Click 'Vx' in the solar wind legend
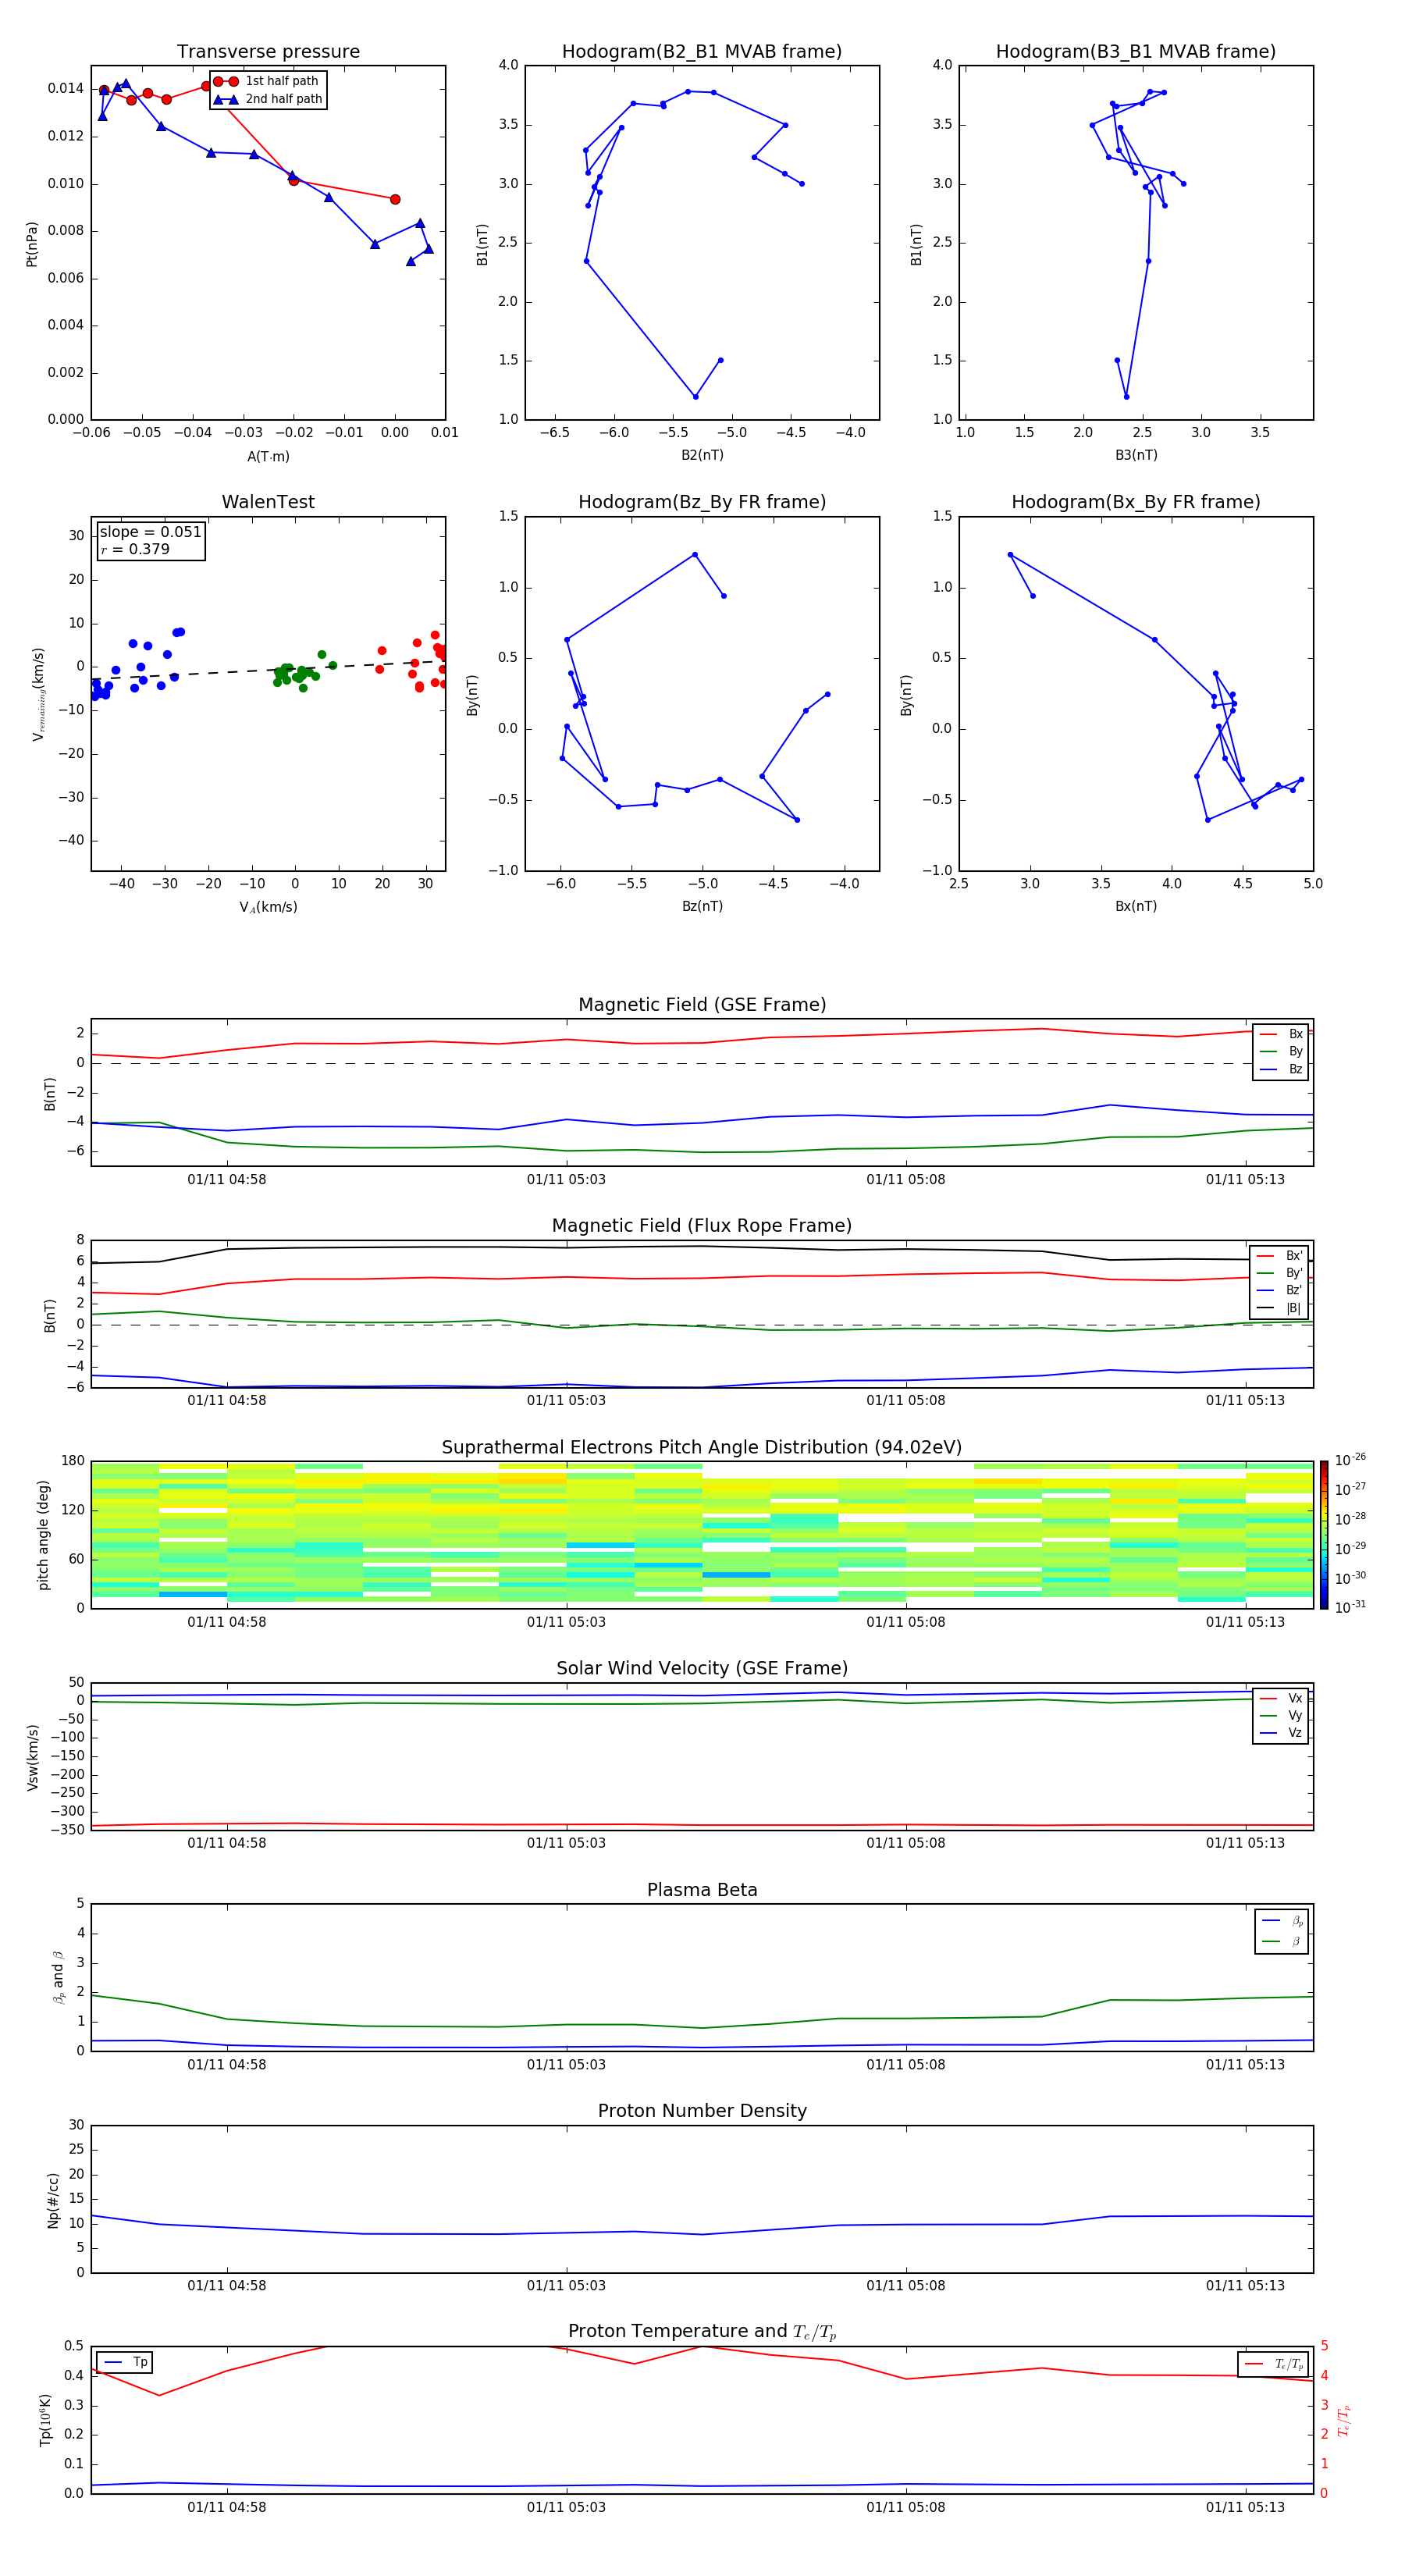Screen dimensions: 1405x2576 (1295, 1698)
